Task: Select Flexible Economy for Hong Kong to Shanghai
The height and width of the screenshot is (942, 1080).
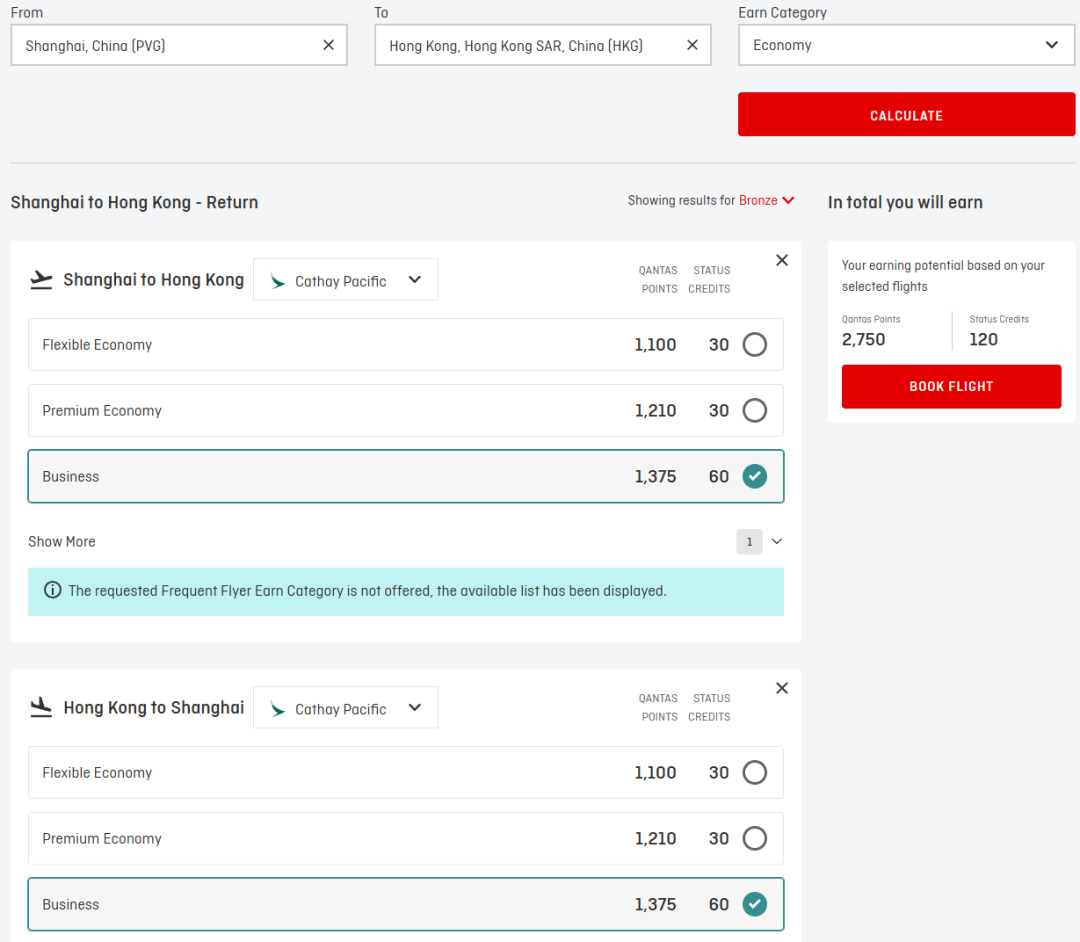Action: [x=754, y=773]
